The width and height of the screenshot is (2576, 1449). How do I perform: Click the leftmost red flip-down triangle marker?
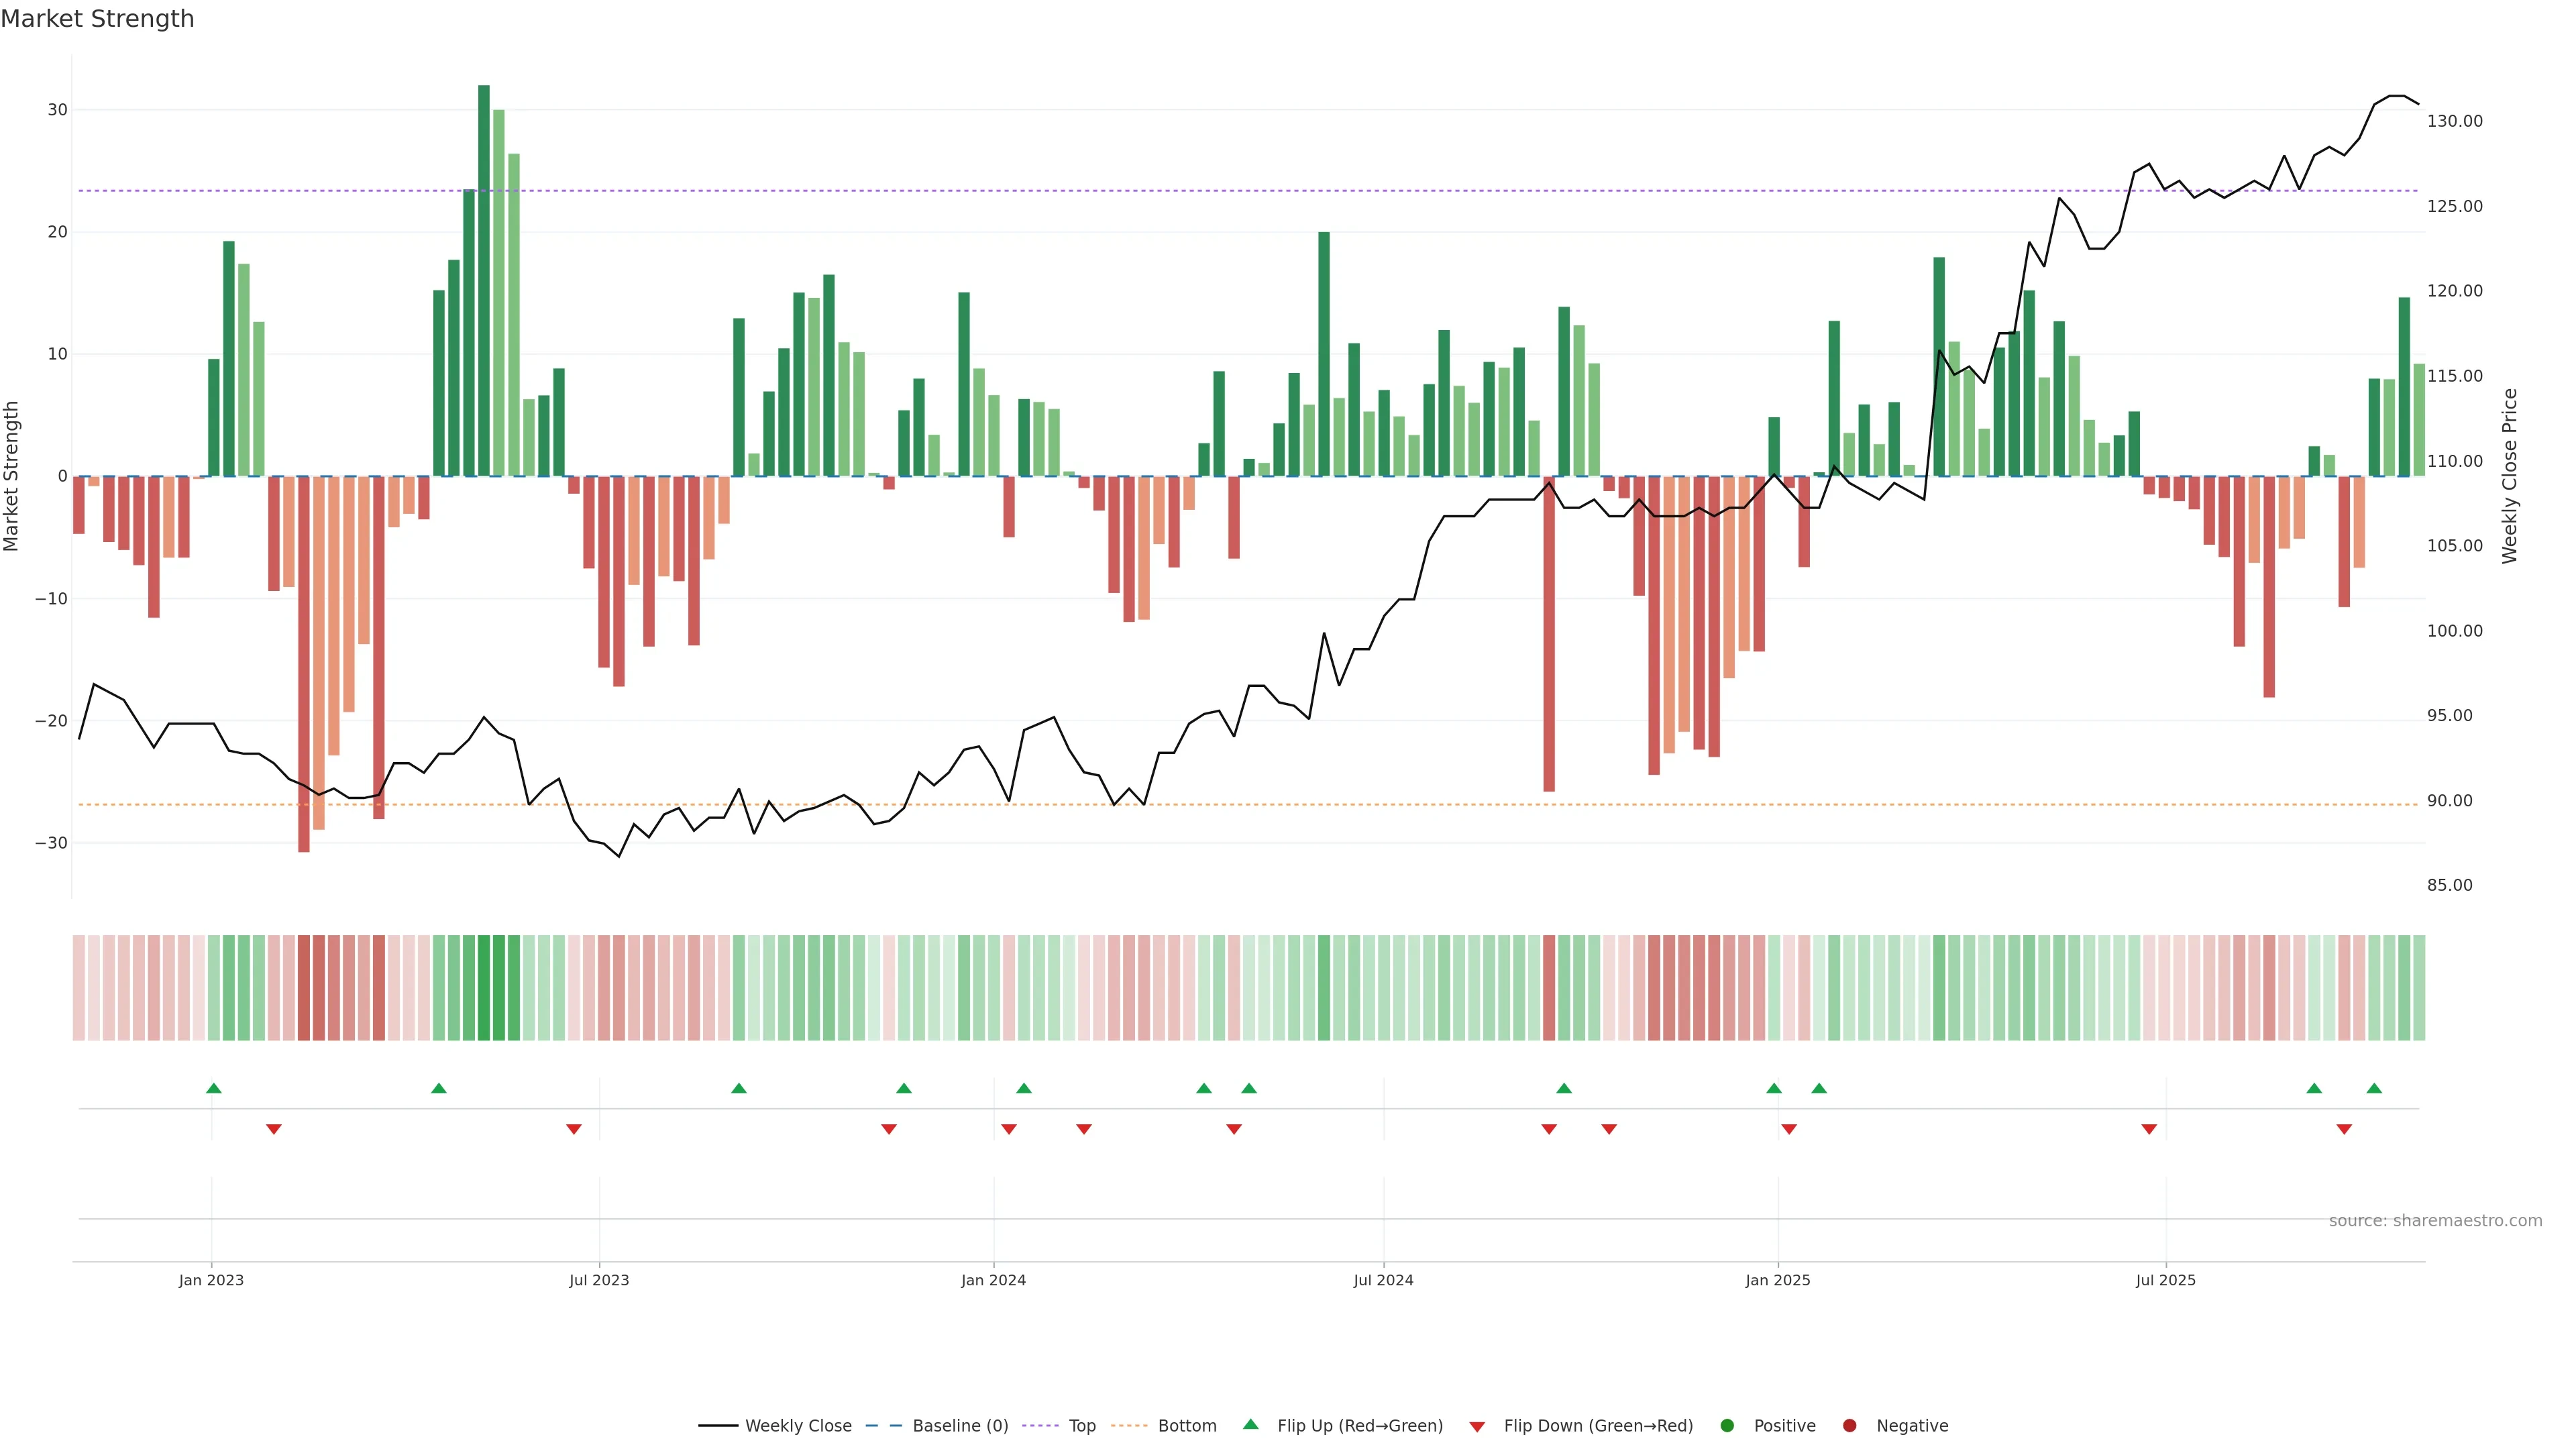(274, 1129)
